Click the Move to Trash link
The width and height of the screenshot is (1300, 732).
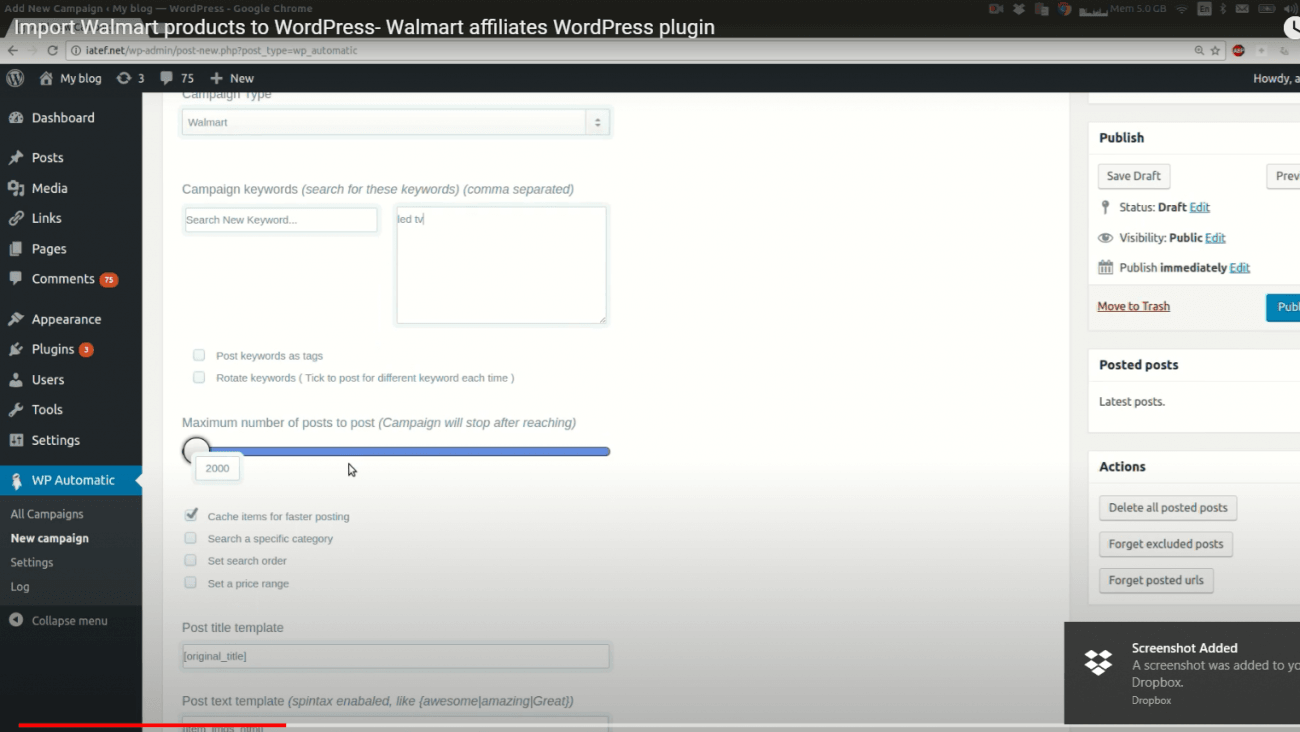(x=1134, y=306)
